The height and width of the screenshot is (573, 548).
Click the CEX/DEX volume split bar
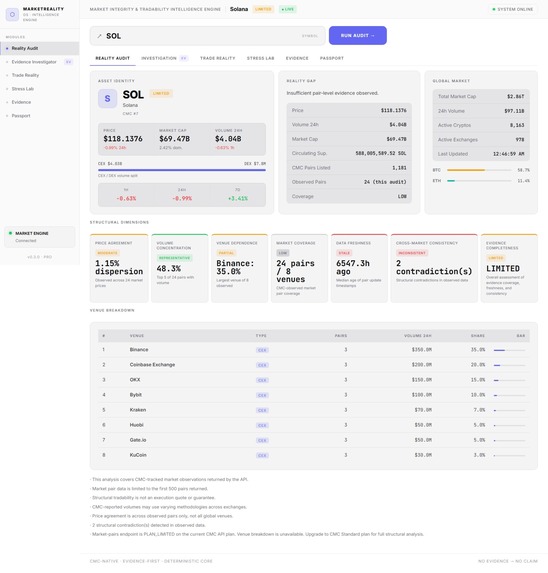(x=182, y=170)
